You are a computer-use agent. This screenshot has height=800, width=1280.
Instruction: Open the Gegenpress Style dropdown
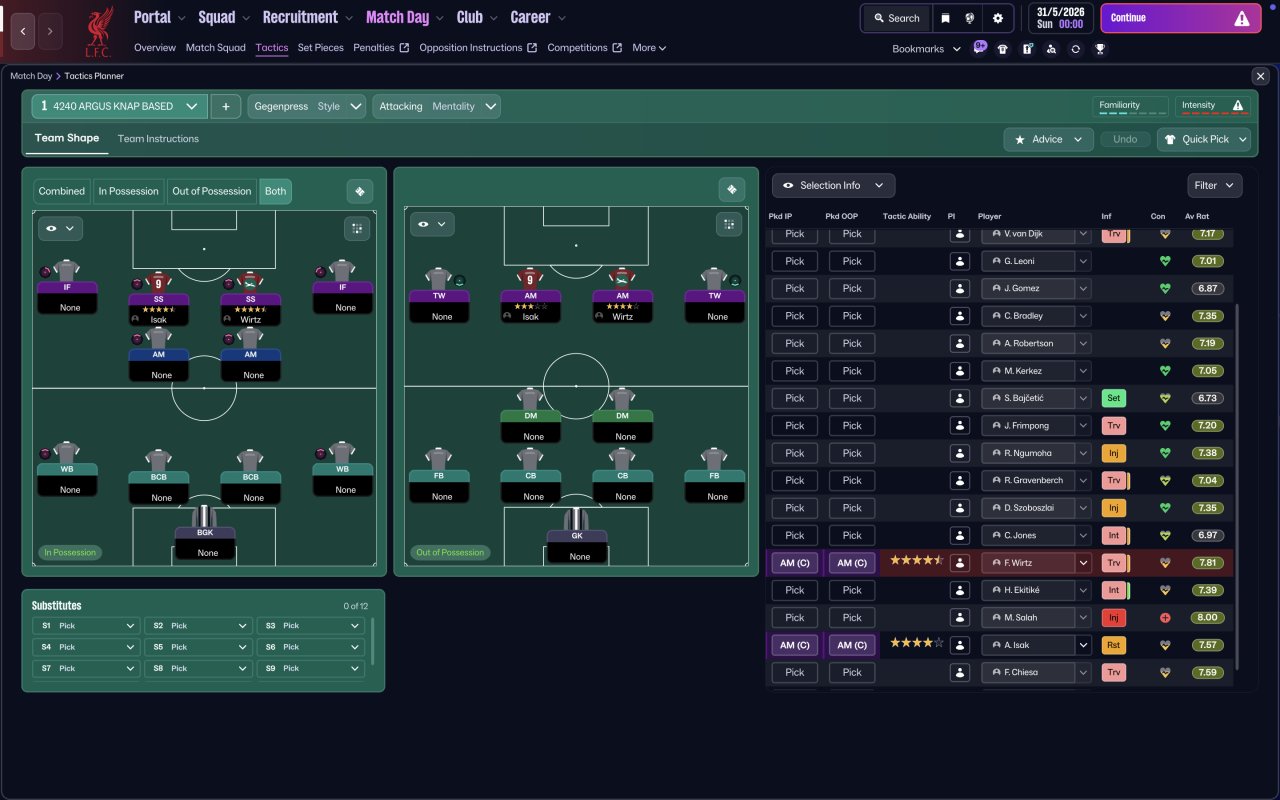click(308, 106)
